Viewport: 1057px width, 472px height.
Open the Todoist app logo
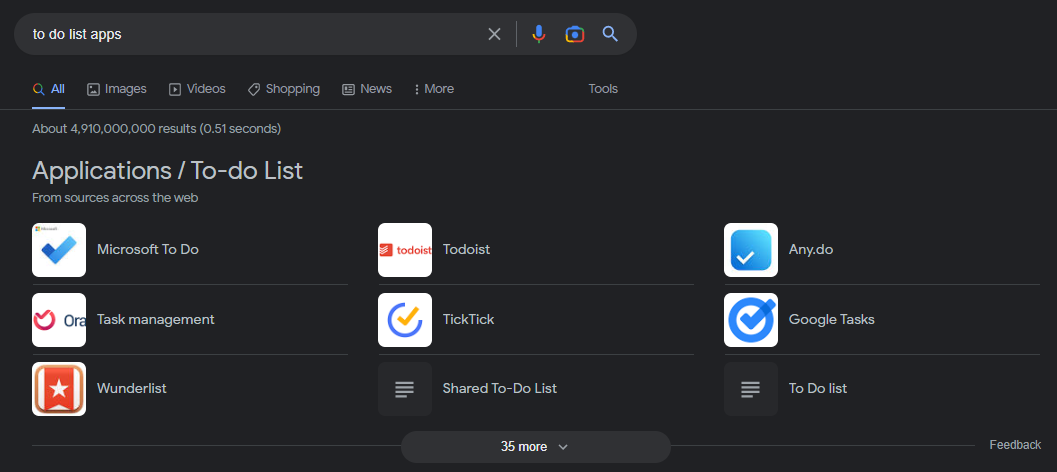tap(404, 249)
